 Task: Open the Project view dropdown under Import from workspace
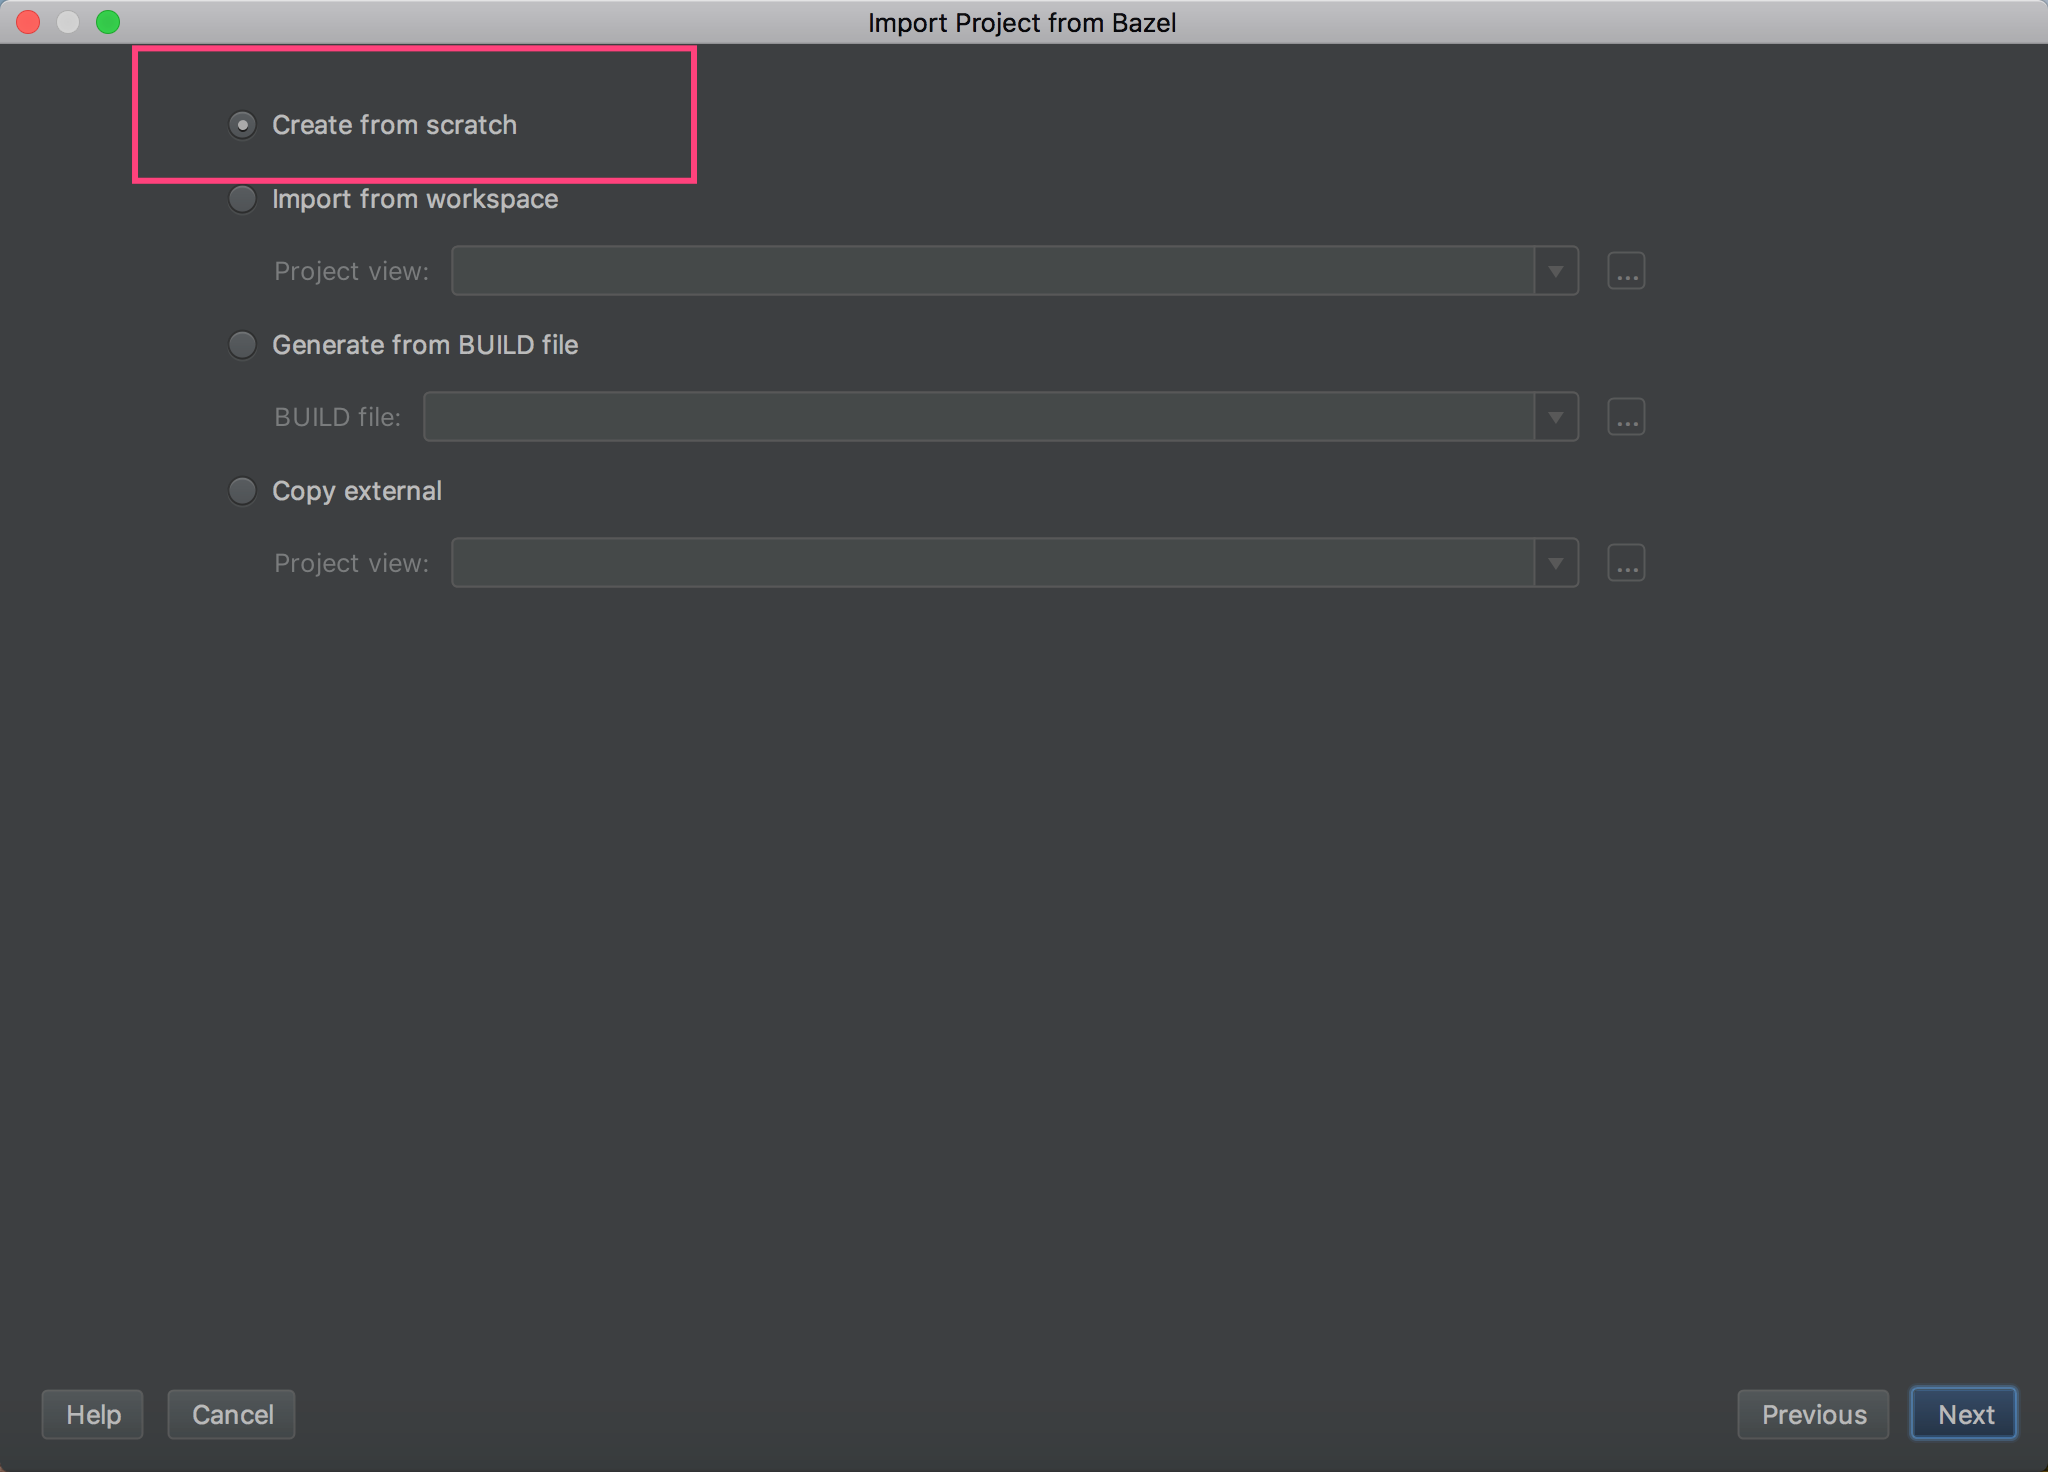tap(1556, 270)
